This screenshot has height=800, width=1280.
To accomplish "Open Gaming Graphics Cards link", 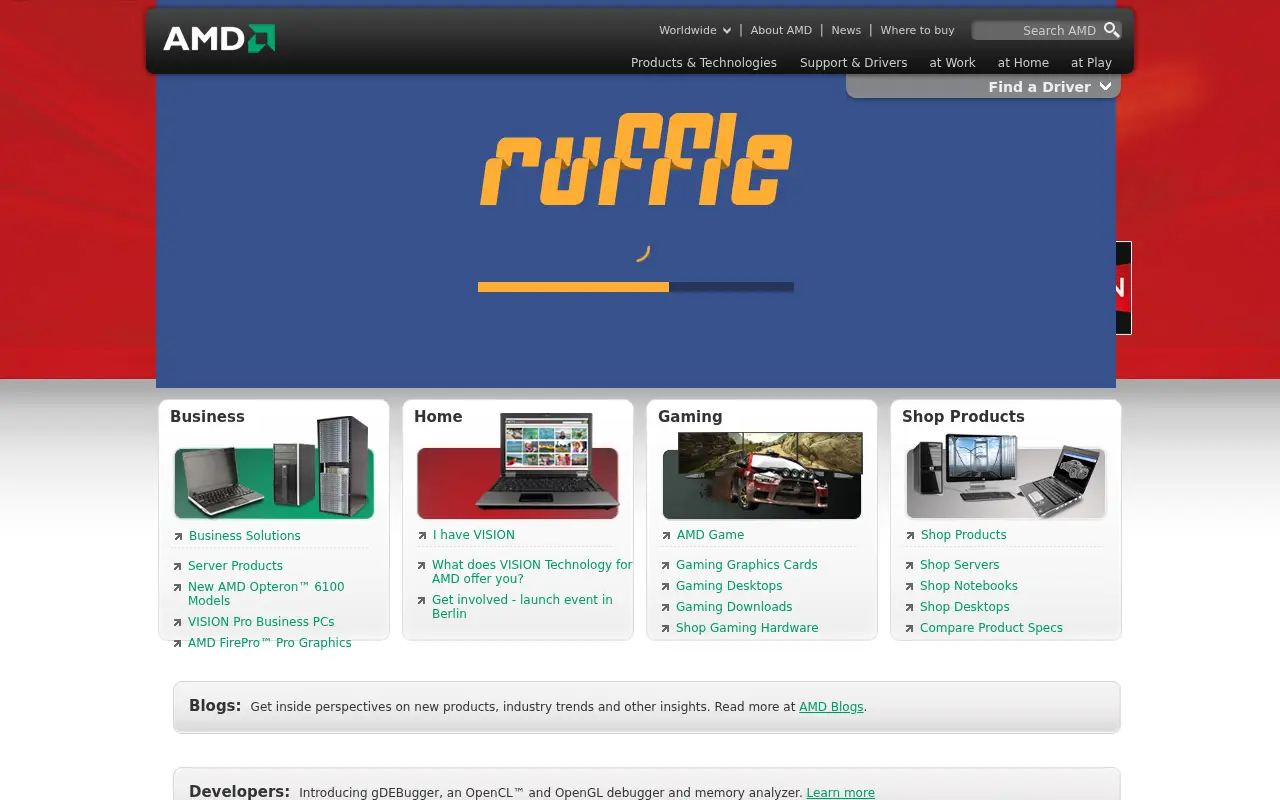I will tap(747, 565).
